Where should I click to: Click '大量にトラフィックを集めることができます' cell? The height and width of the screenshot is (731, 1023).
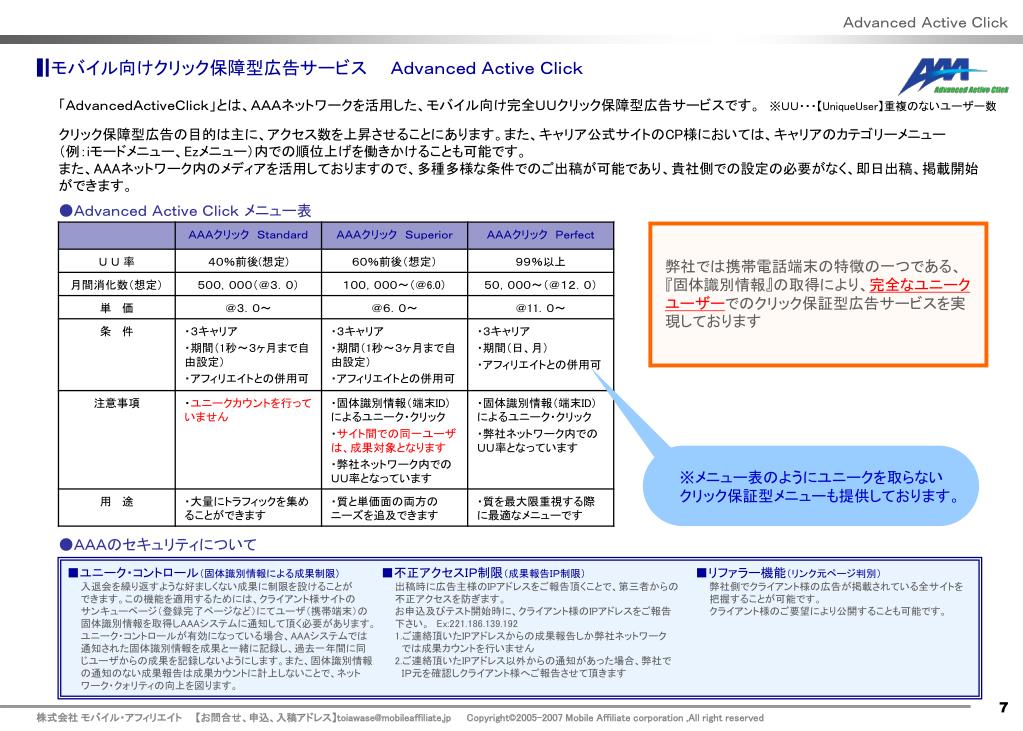click(x=248, y=508)
